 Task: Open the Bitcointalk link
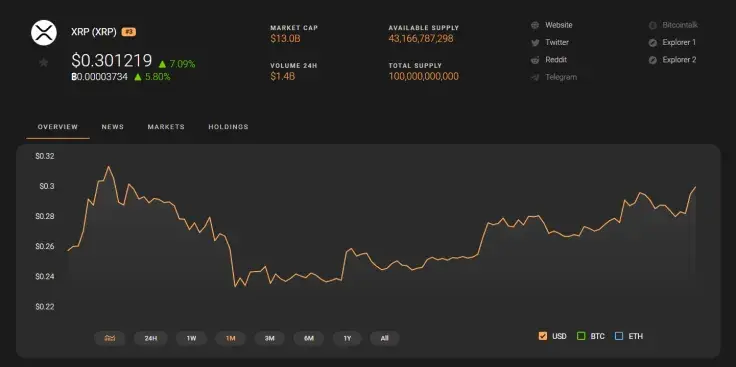tap(680, 25)
